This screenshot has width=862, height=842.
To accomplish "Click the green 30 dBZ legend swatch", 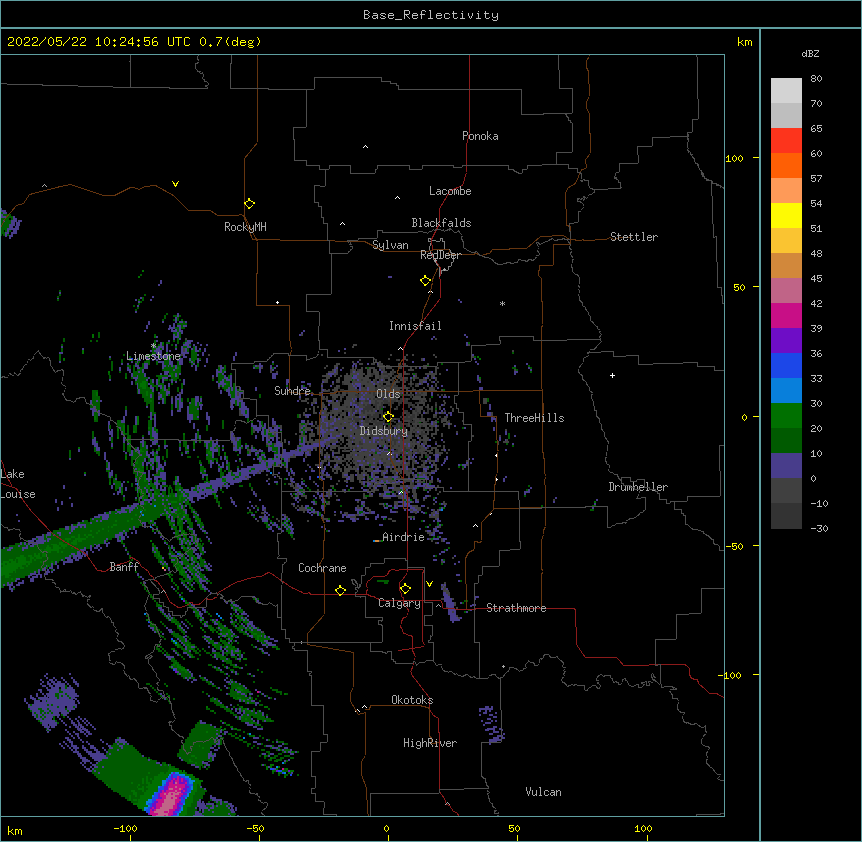I will tap(786, 415).
